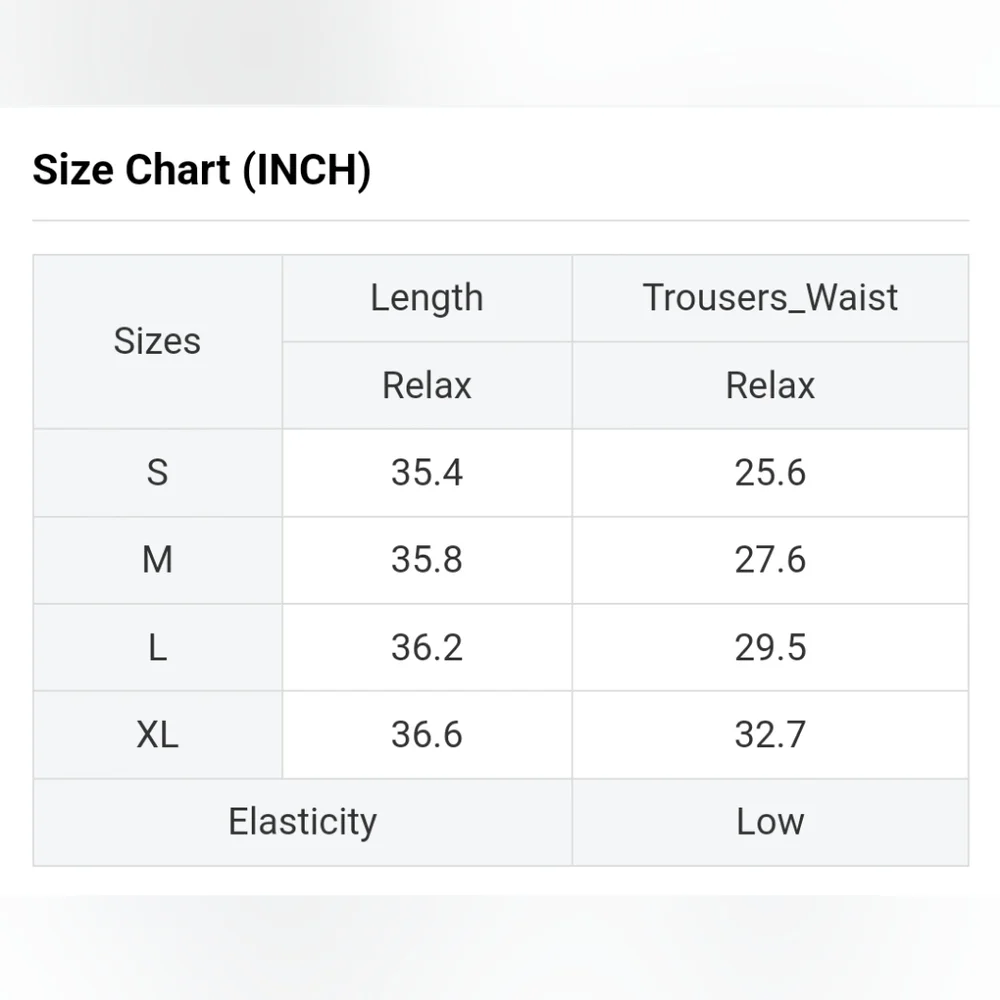Viewport: 1000px width, 1000px height.
Task: Click the Elasticity row label
Action: pos(302,822)
